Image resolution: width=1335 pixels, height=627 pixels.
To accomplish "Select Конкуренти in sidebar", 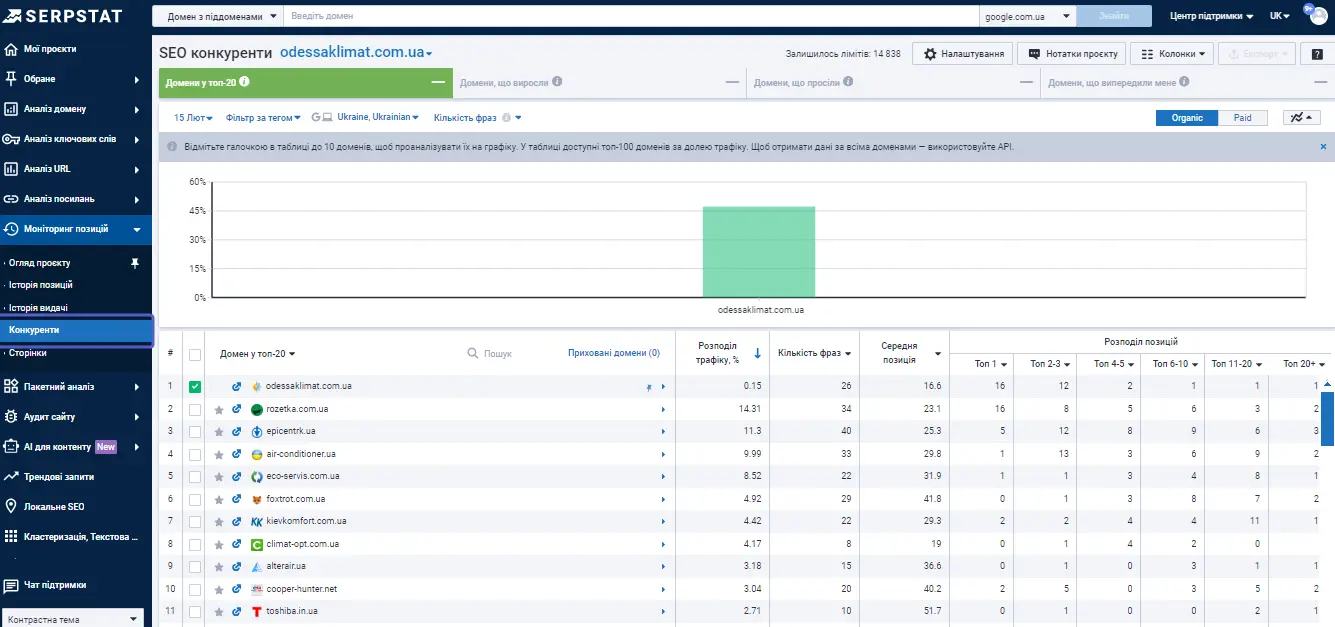I will coord(76,330).
